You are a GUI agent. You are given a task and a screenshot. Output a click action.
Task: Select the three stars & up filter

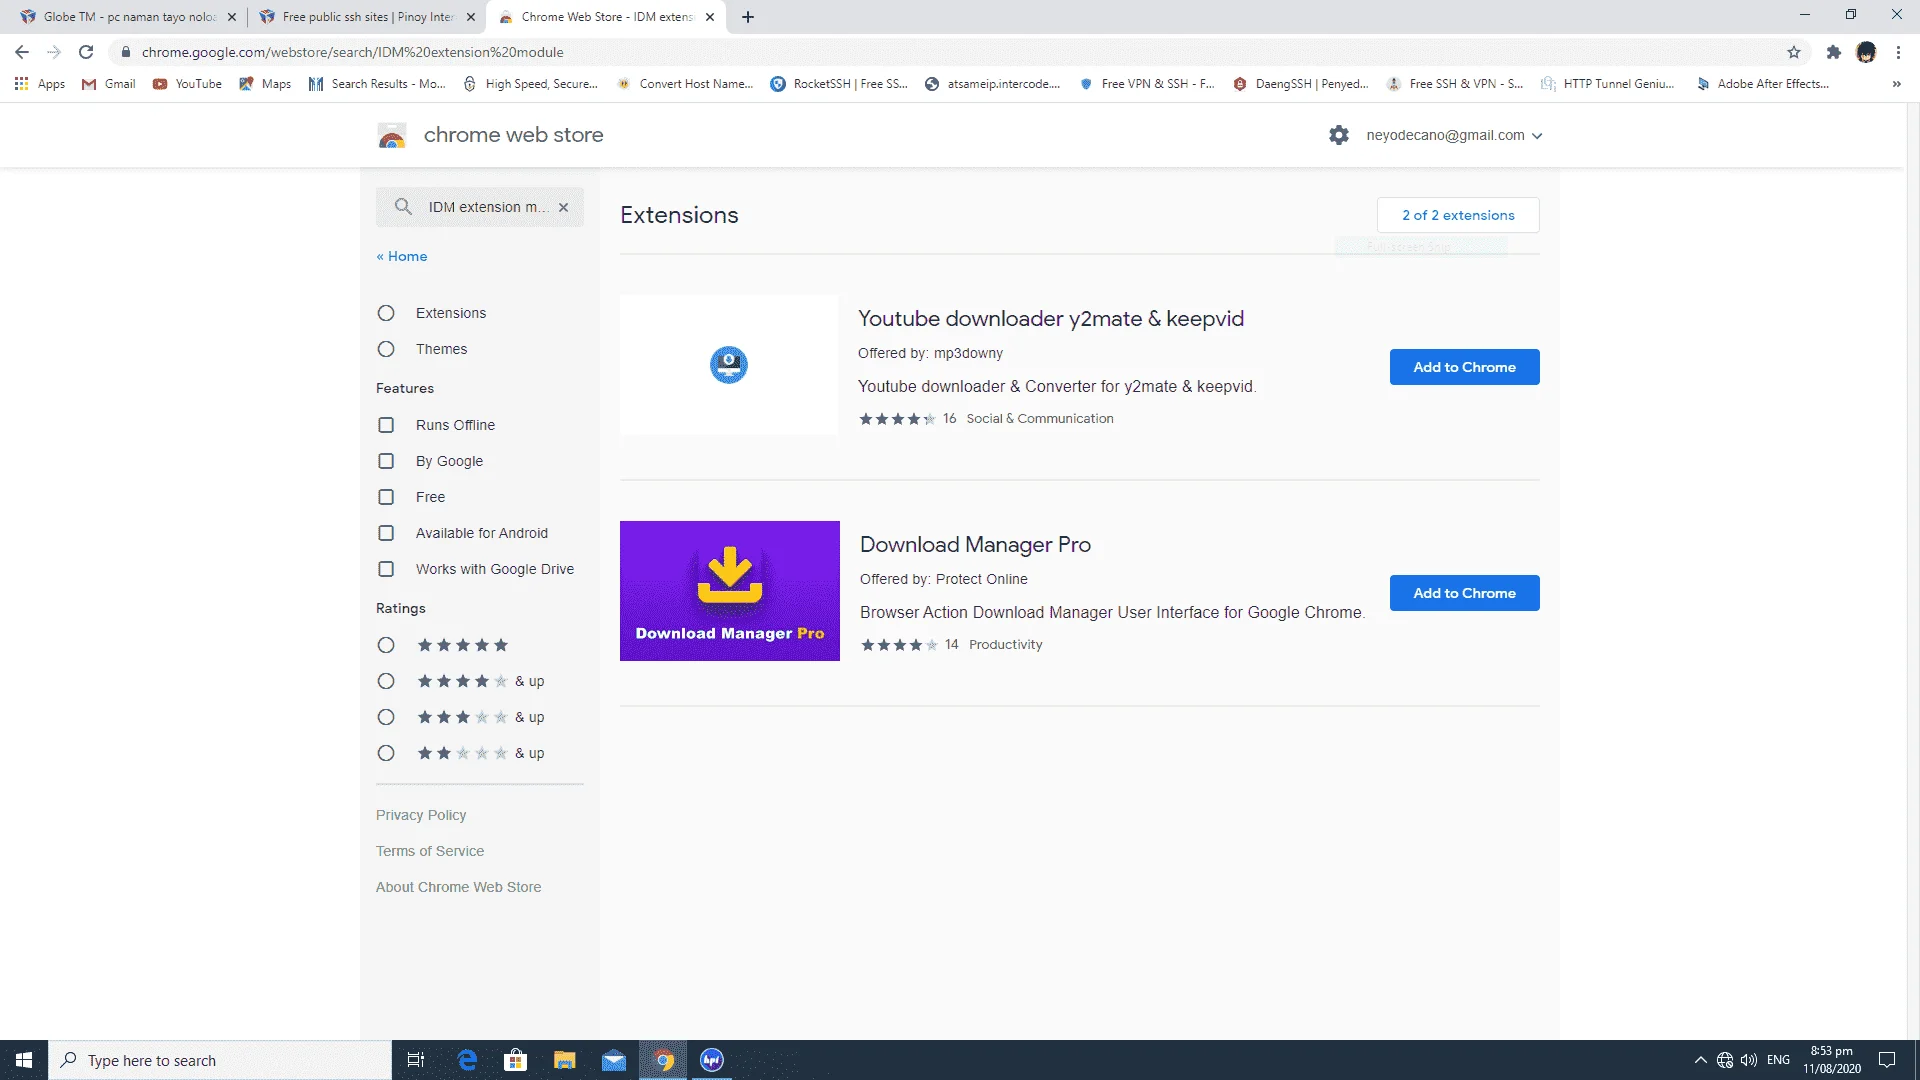coord(386,717)
